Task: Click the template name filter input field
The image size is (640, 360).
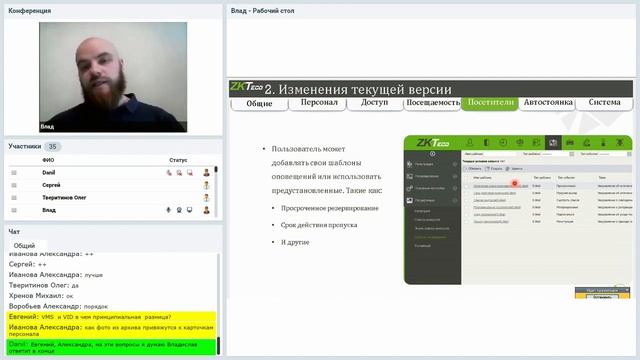Action: pyautogui.click(x=489, y=154)
